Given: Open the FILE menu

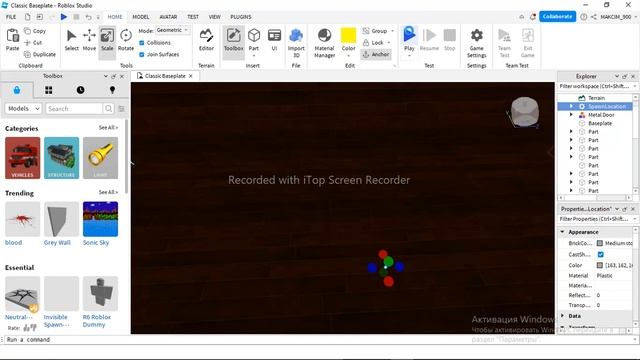Looking at the screenshot, I should 11,17.
